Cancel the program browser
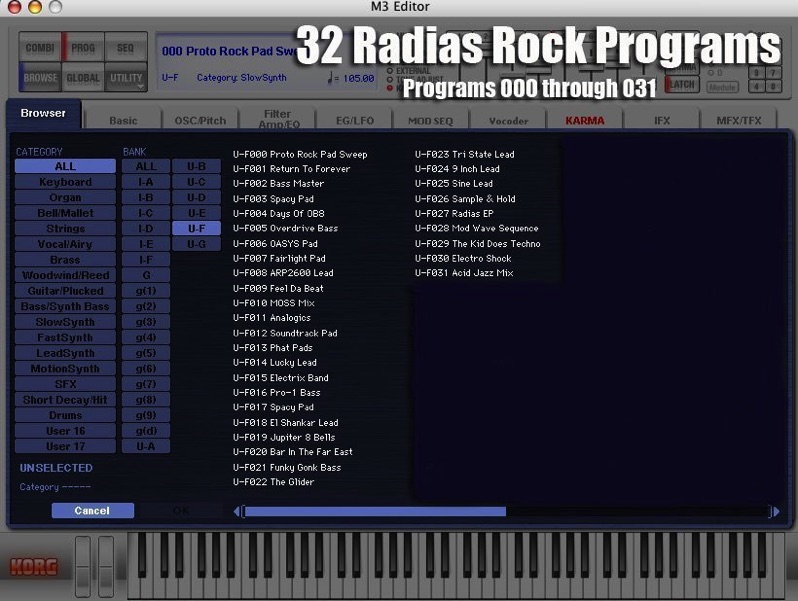Viewport: 798px width, 601px height. click(x=92, y=510)
